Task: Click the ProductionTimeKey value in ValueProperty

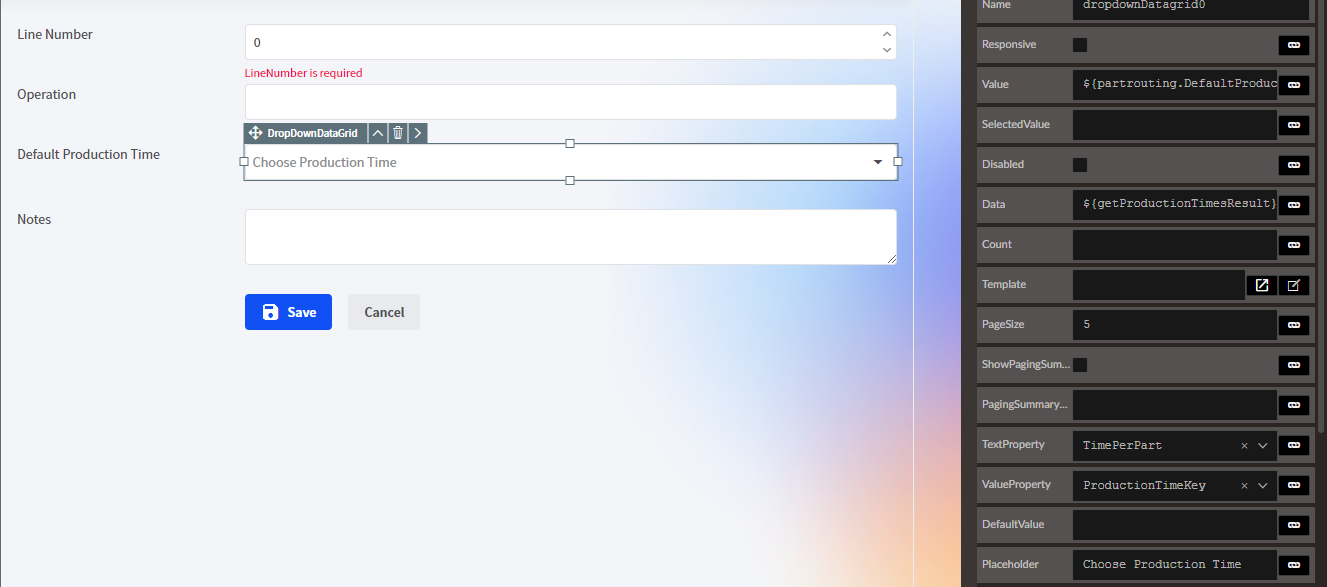Action: point(1144,485)
